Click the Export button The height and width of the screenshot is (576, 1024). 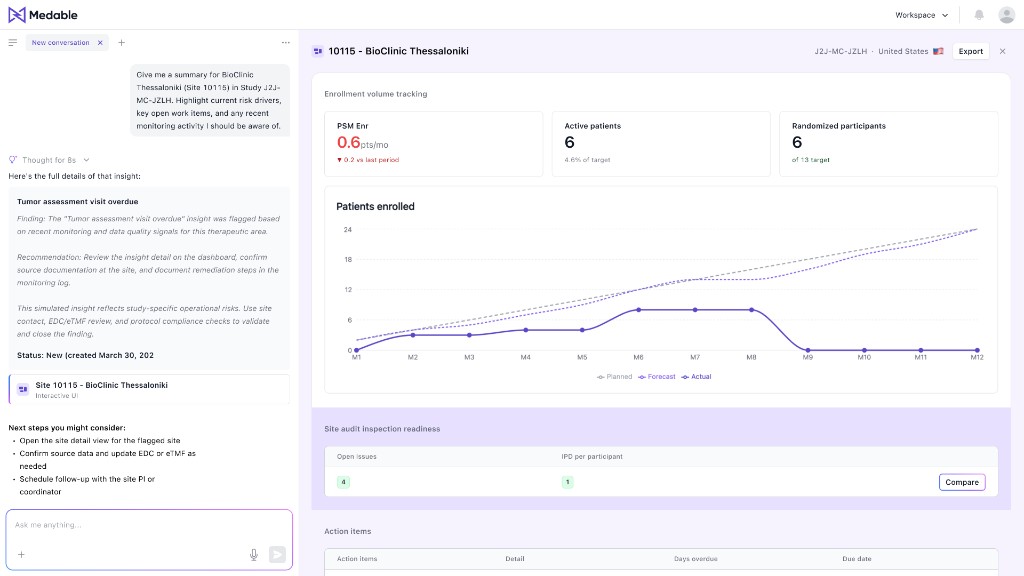coord(970,51)
